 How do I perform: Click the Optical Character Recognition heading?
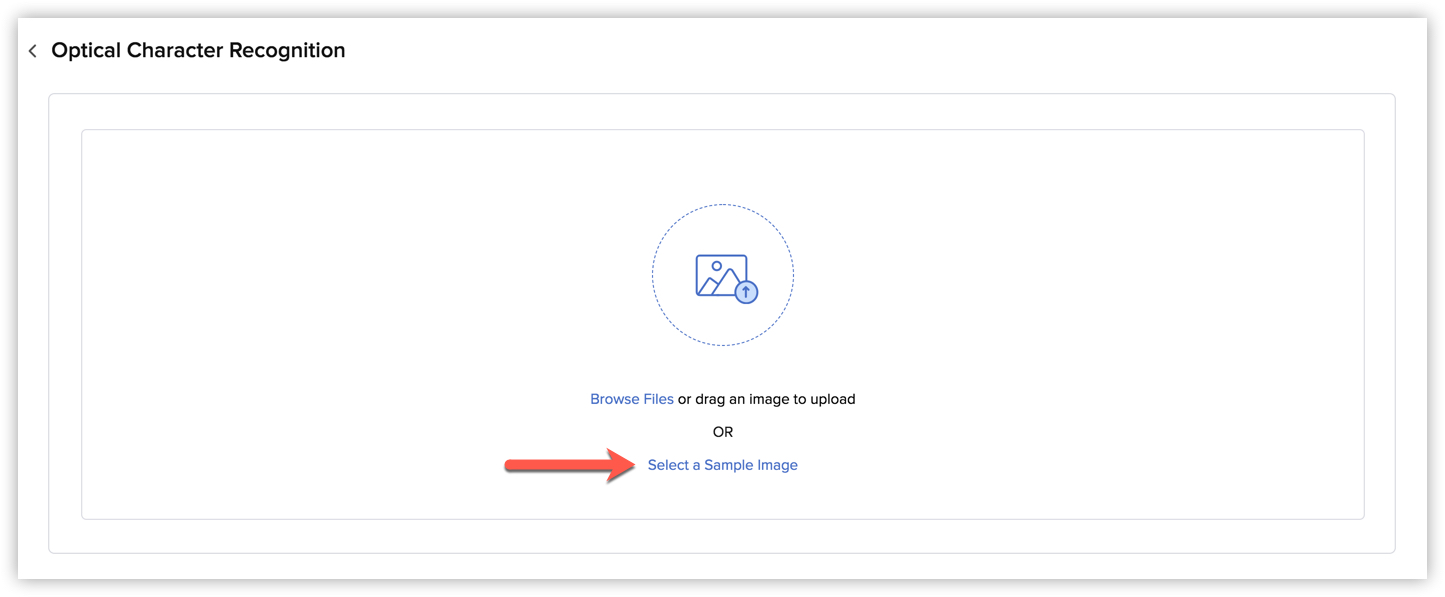pos(198,51)
